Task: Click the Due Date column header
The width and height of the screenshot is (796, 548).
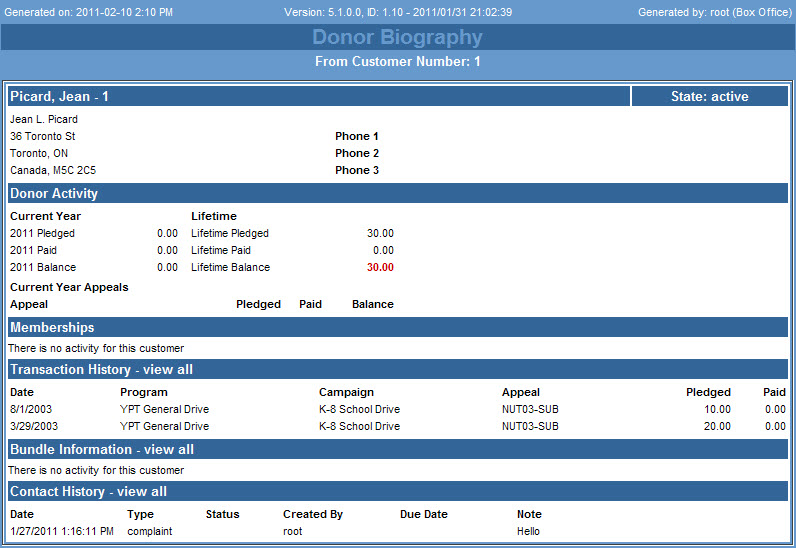Action: click(x=424, y=514)
